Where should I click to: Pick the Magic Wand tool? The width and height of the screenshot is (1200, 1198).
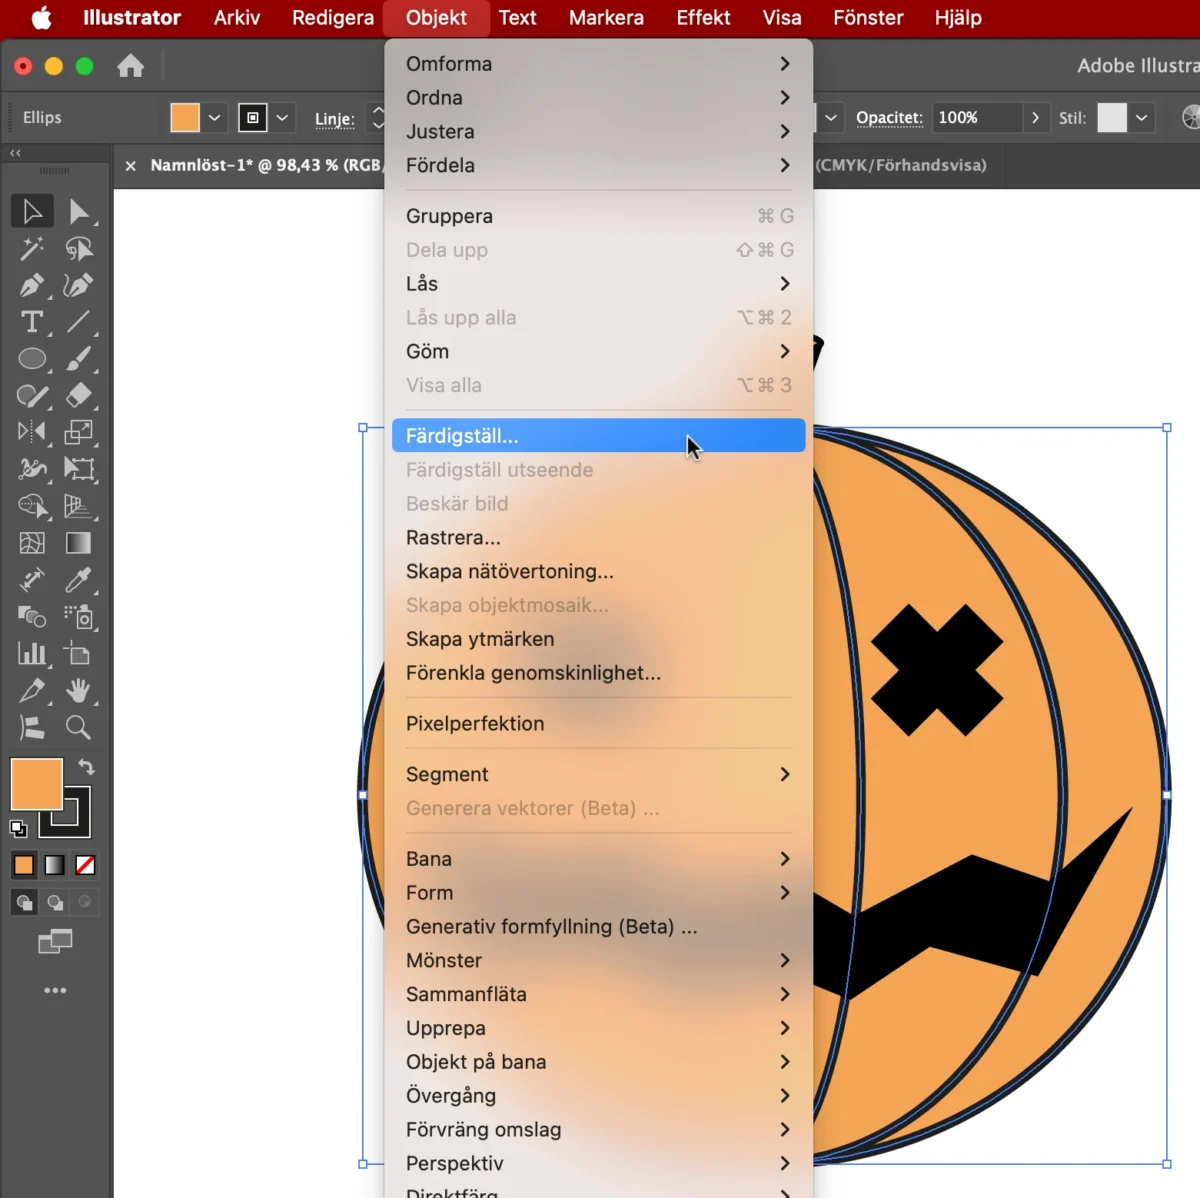click(32, 248)
